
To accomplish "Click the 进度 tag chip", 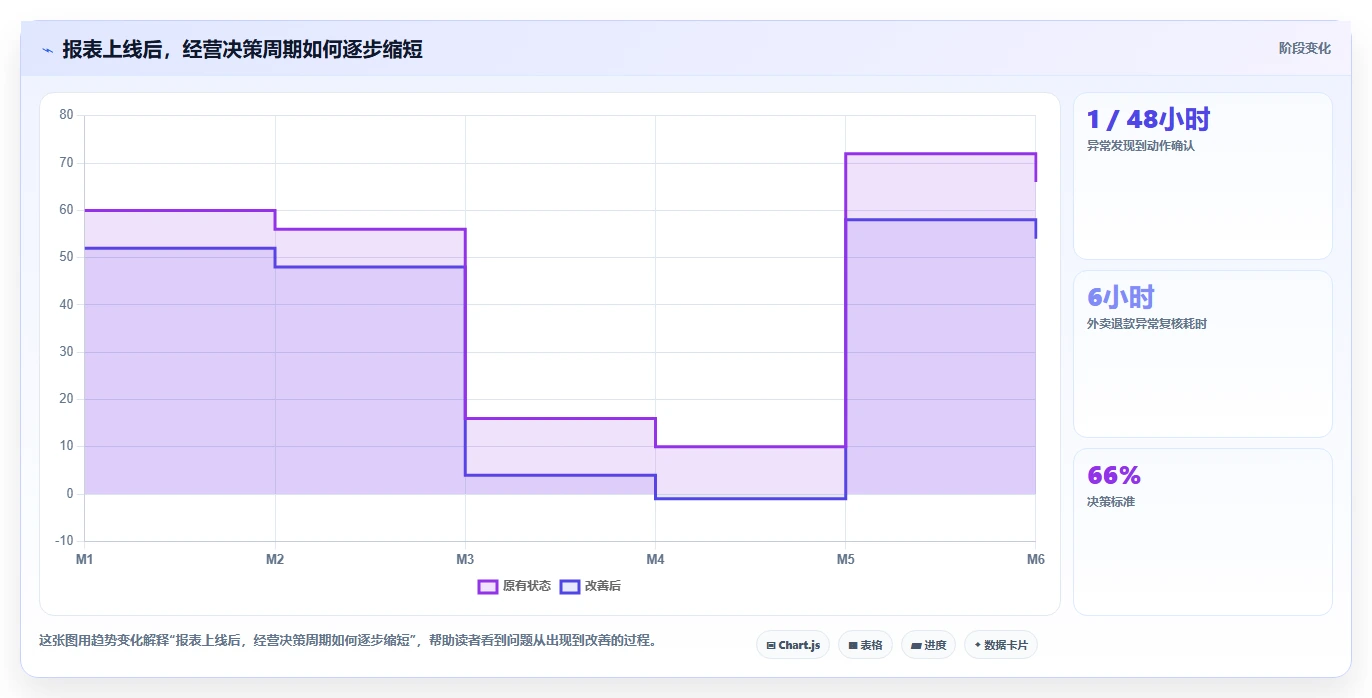I will point(928,645).
